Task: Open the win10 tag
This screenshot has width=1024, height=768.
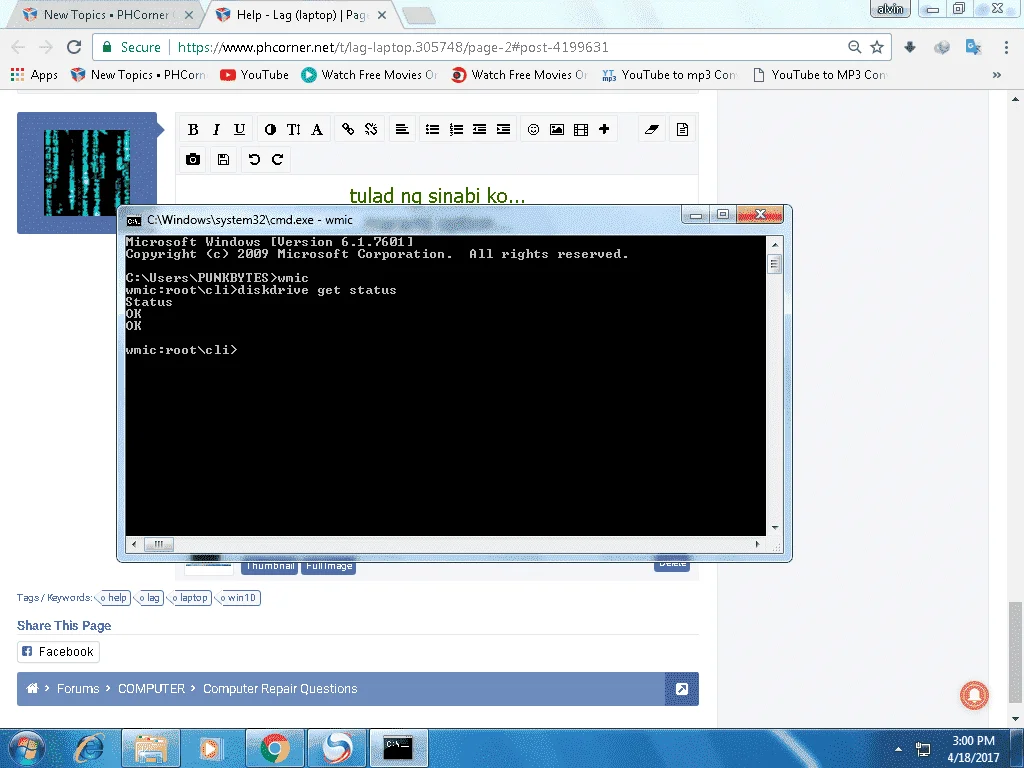Action: 238,598
